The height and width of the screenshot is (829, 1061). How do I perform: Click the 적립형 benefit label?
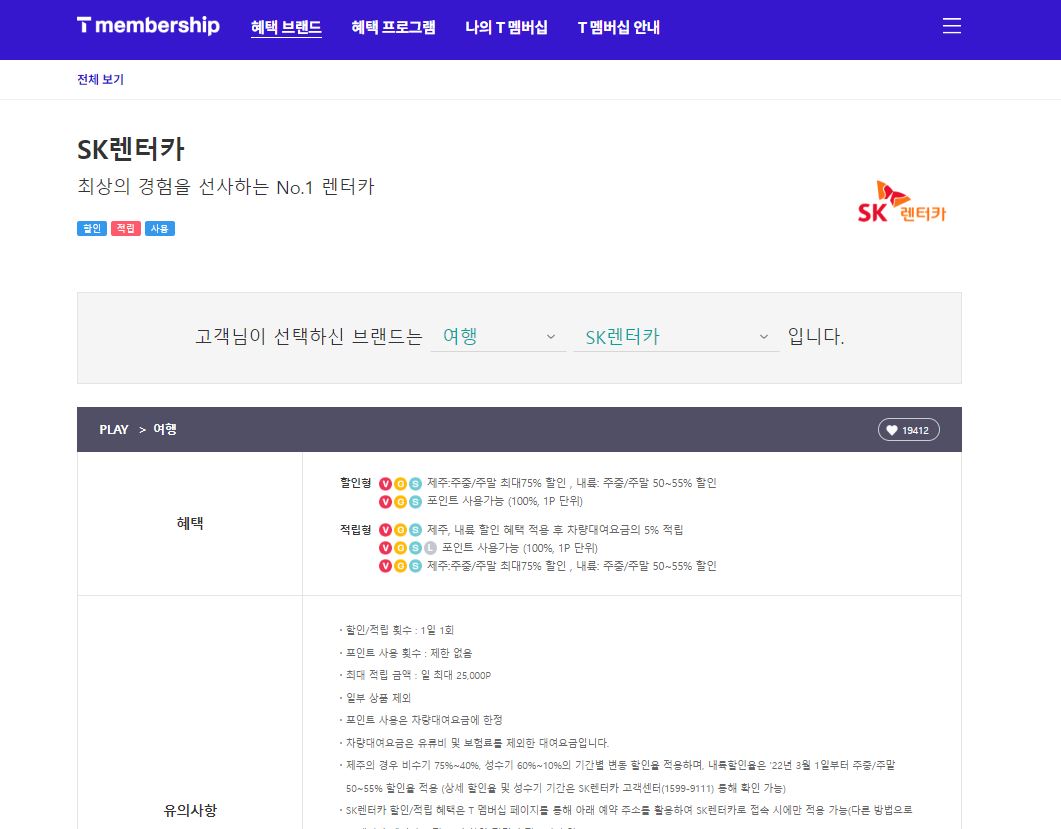click(x=355, y=529)
